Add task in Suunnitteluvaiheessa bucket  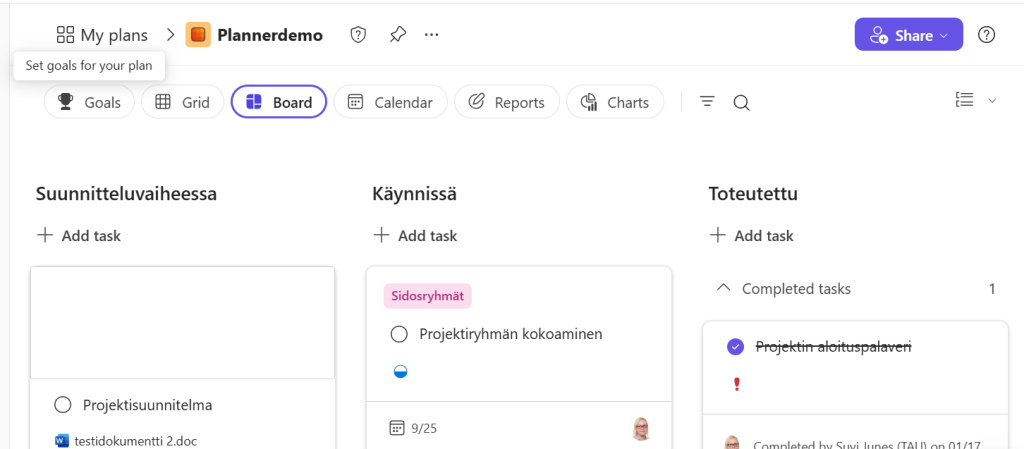click(x=79, y=236)
